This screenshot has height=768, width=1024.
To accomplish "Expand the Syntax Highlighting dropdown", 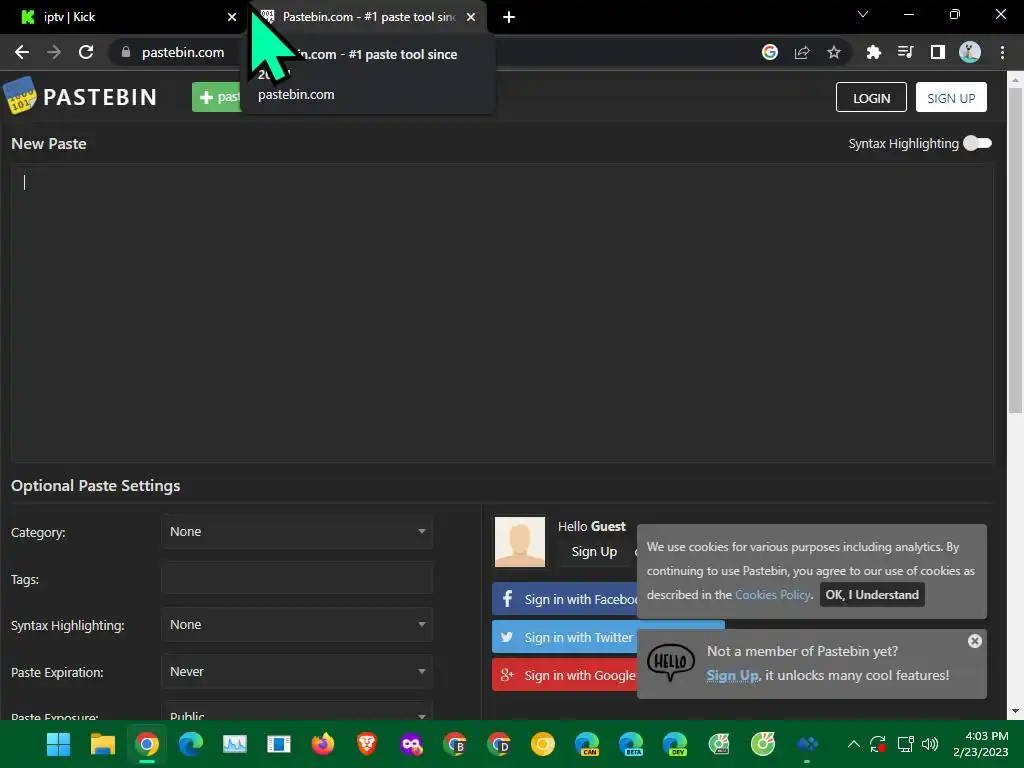I will point(297,624).
